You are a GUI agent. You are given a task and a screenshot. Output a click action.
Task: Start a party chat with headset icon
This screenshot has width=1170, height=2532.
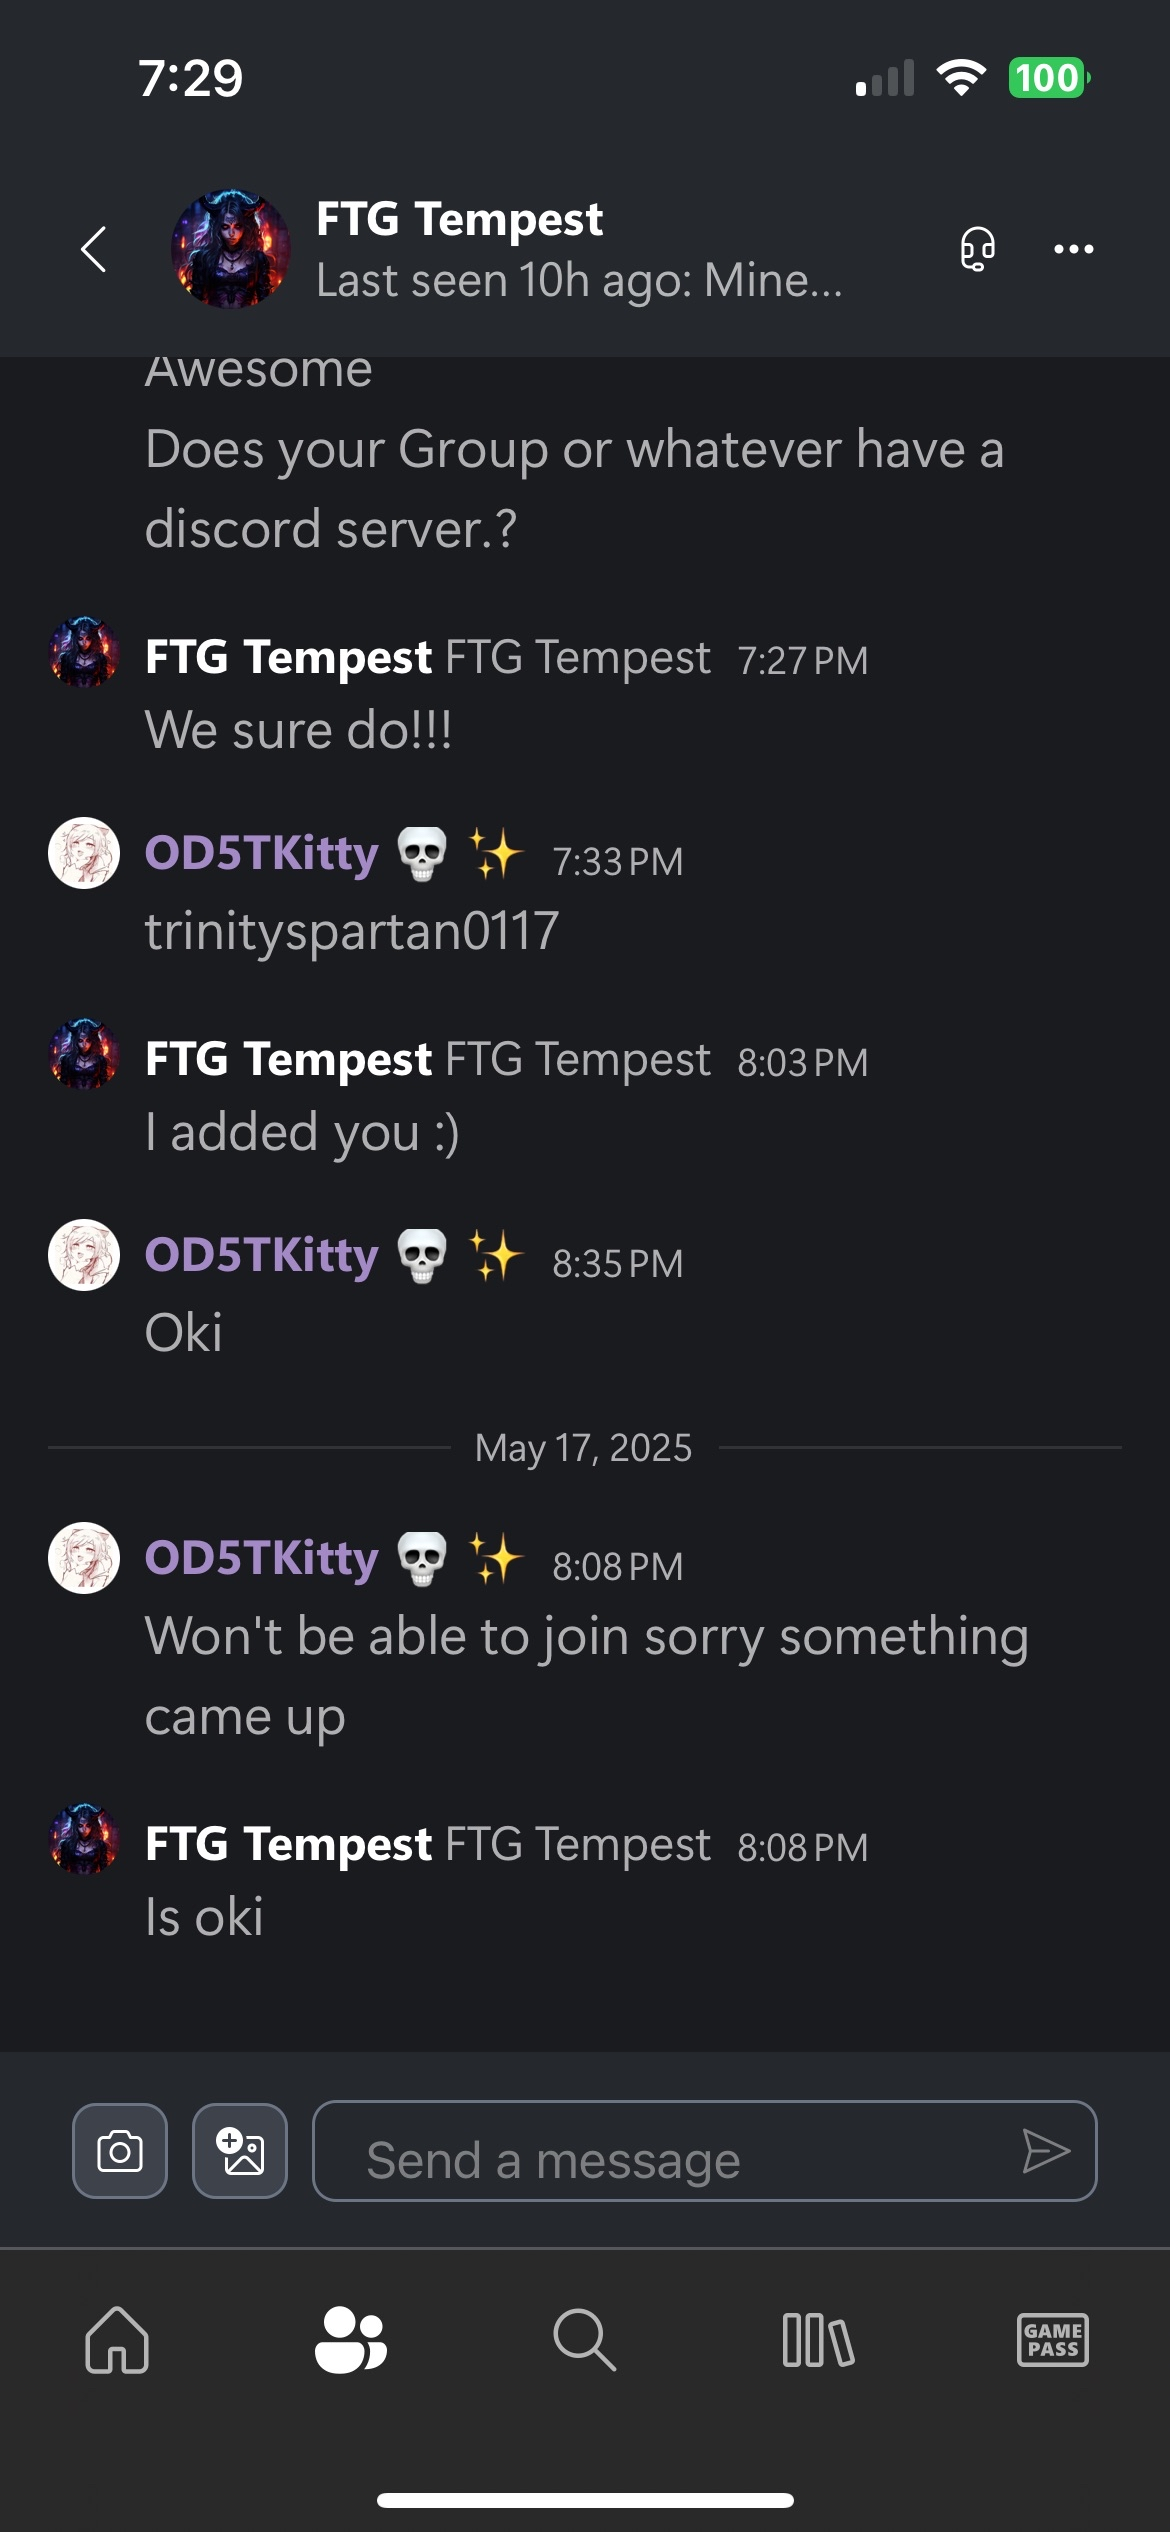coord(977,249)
